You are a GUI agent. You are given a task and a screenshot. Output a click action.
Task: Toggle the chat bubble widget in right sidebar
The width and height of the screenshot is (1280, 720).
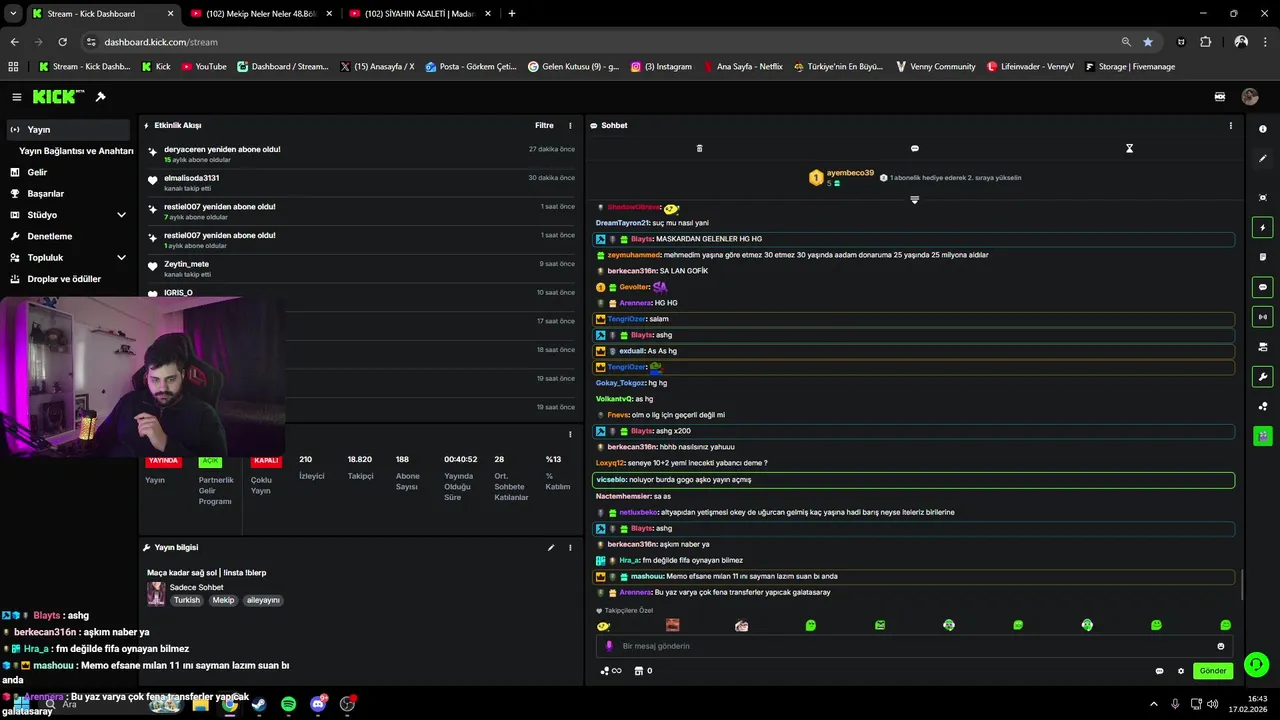(1263, 287)
